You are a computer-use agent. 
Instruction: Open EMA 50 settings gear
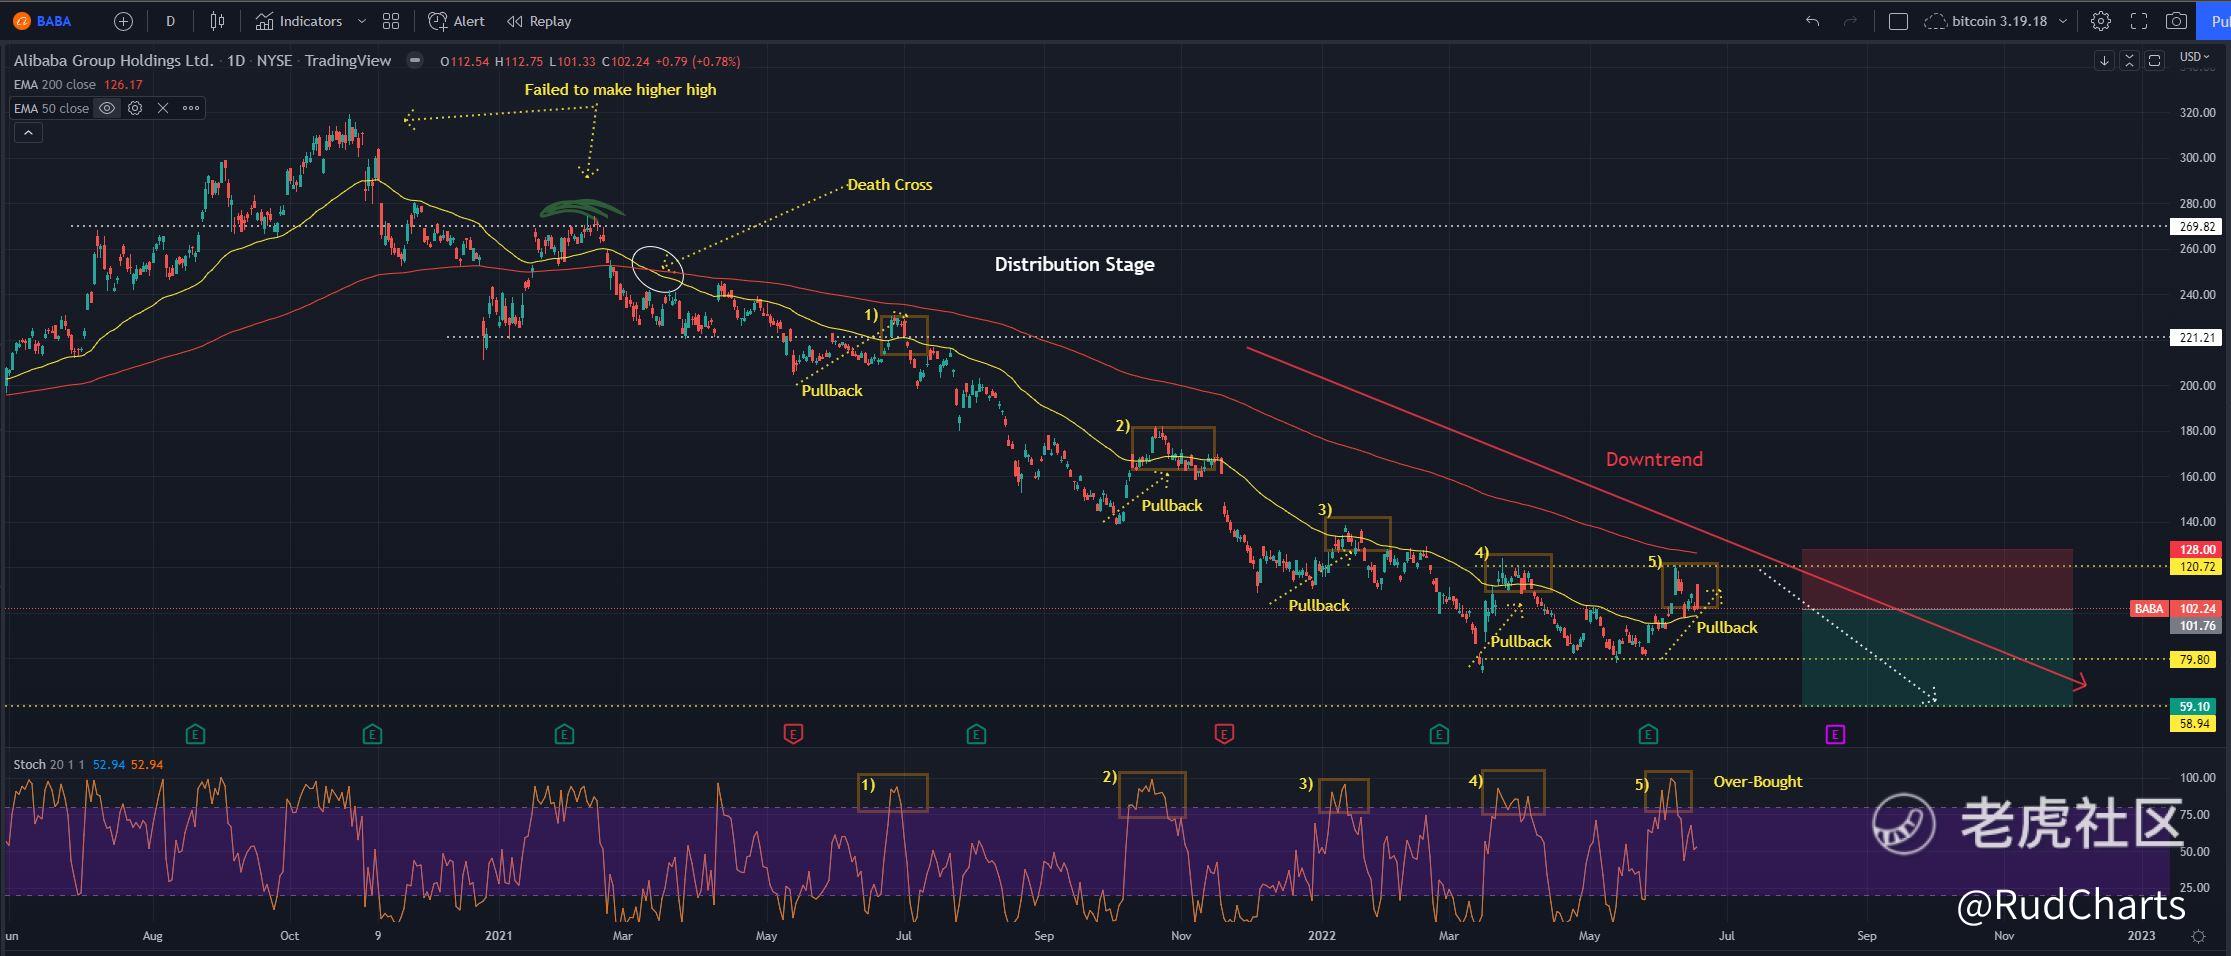[x=135, y=108]
